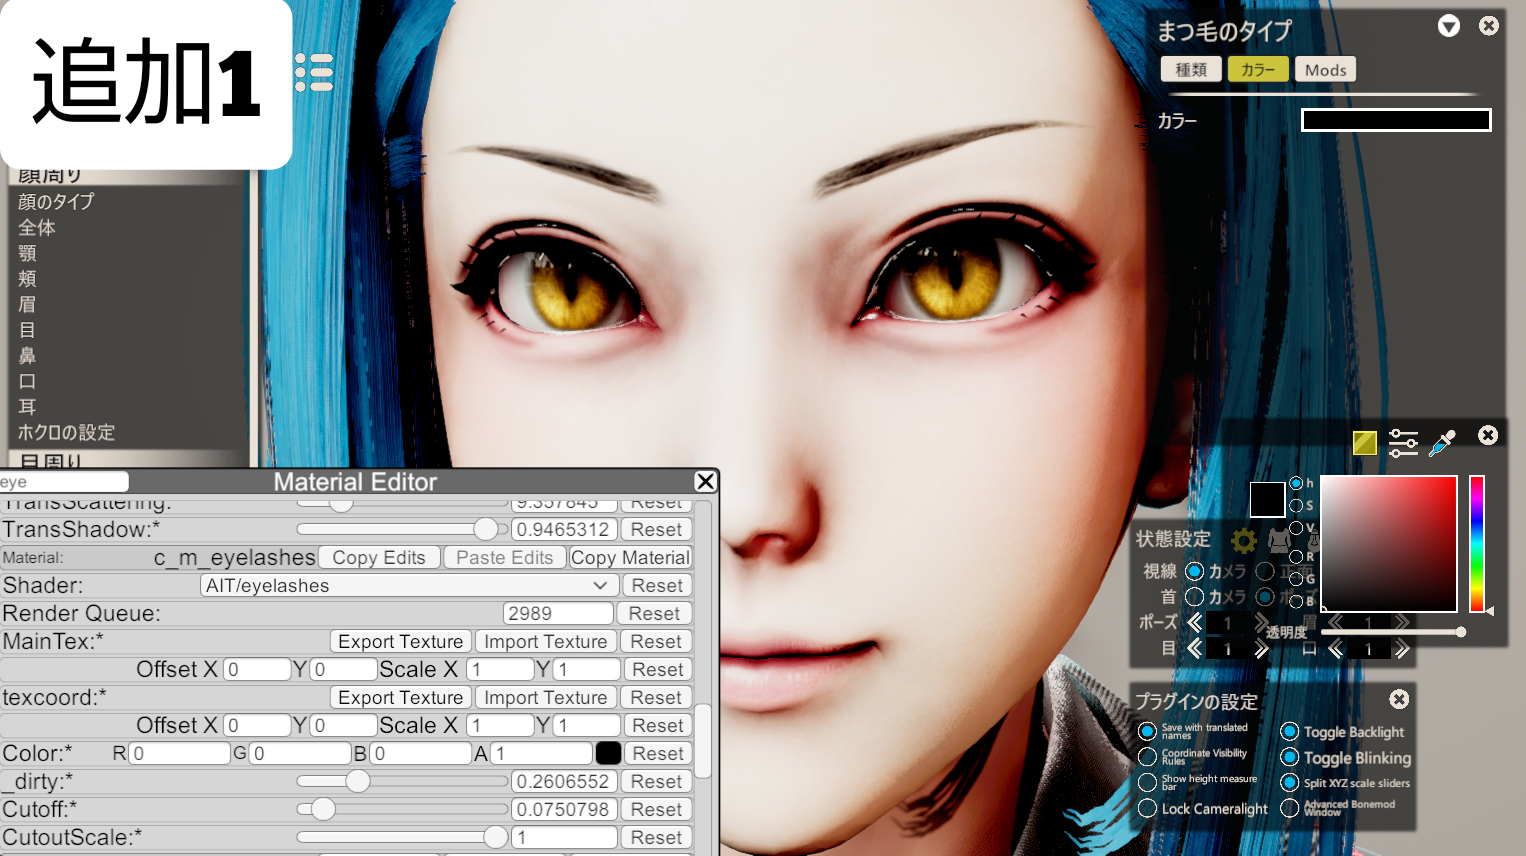Toggle Blinking option
The height and width of the screenshot is (856, 1526).
coord(1290,757)
